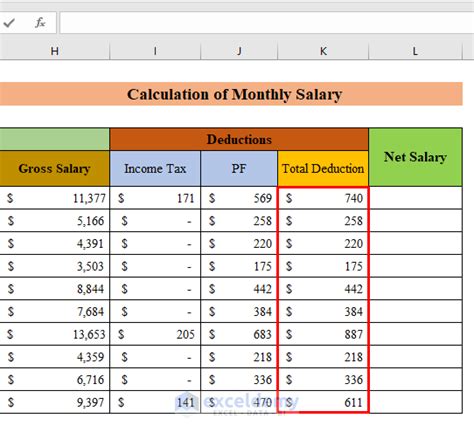This screenshot has width=474, height=432.
Task: Open Insert Function fx button
Action: point(40,23)
